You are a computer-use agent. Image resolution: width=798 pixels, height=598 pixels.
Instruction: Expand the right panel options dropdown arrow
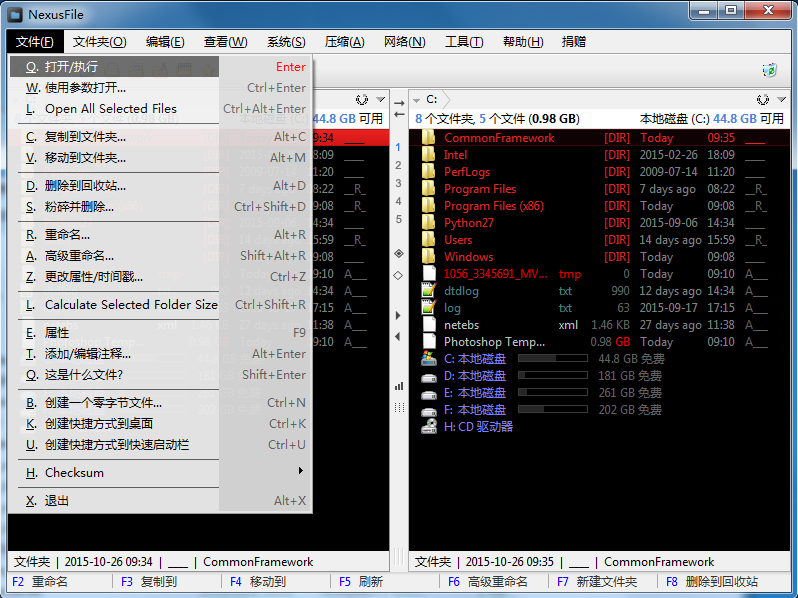click(x=782, y=99)
